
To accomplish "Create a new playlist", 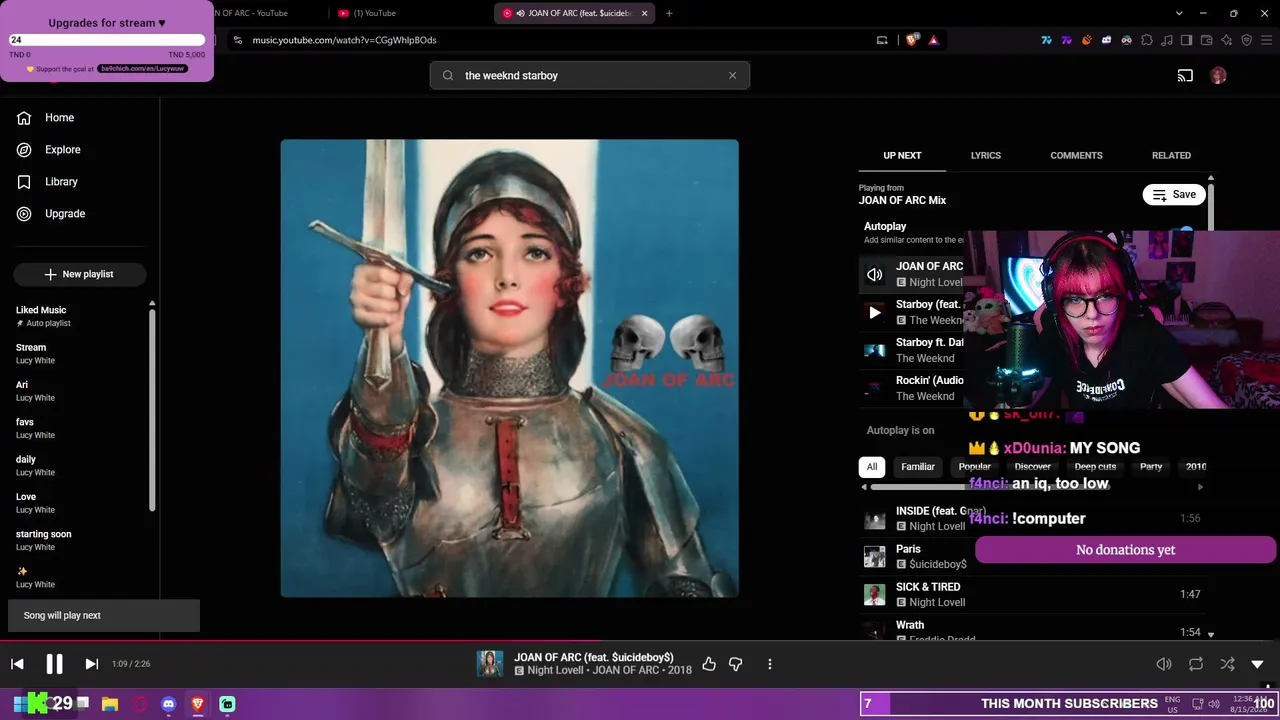I will pyautogui.click(x=80, y=274).
